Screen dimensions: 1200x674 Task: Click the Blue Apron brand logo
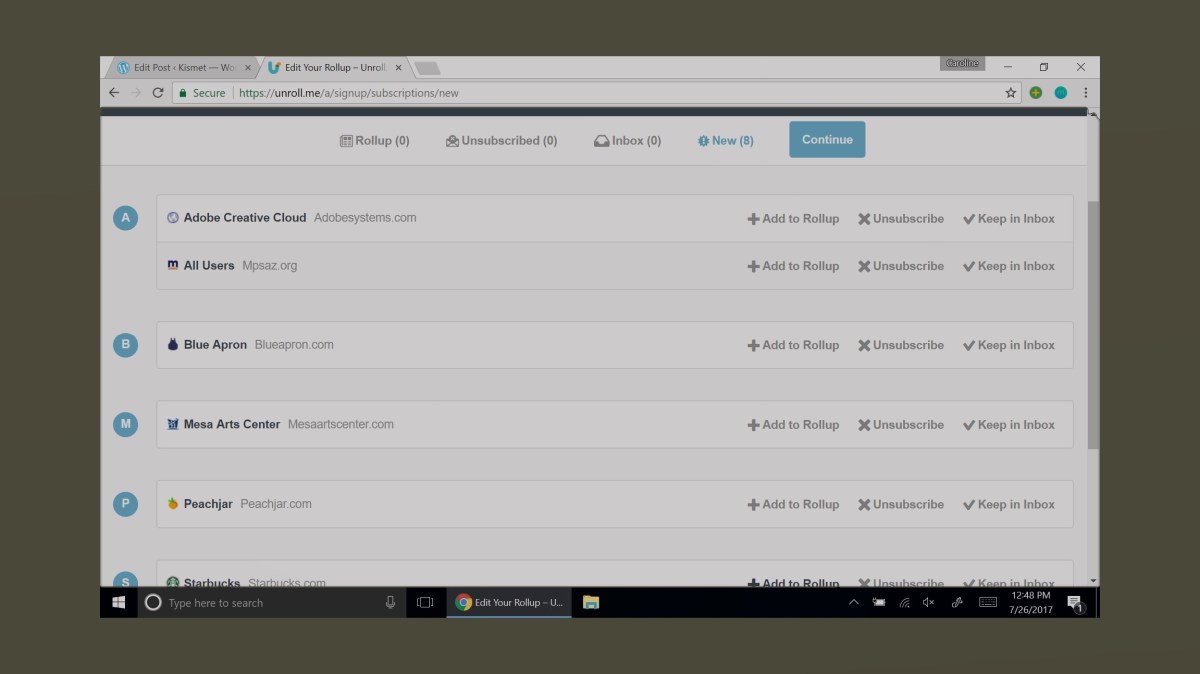point(173,344)
